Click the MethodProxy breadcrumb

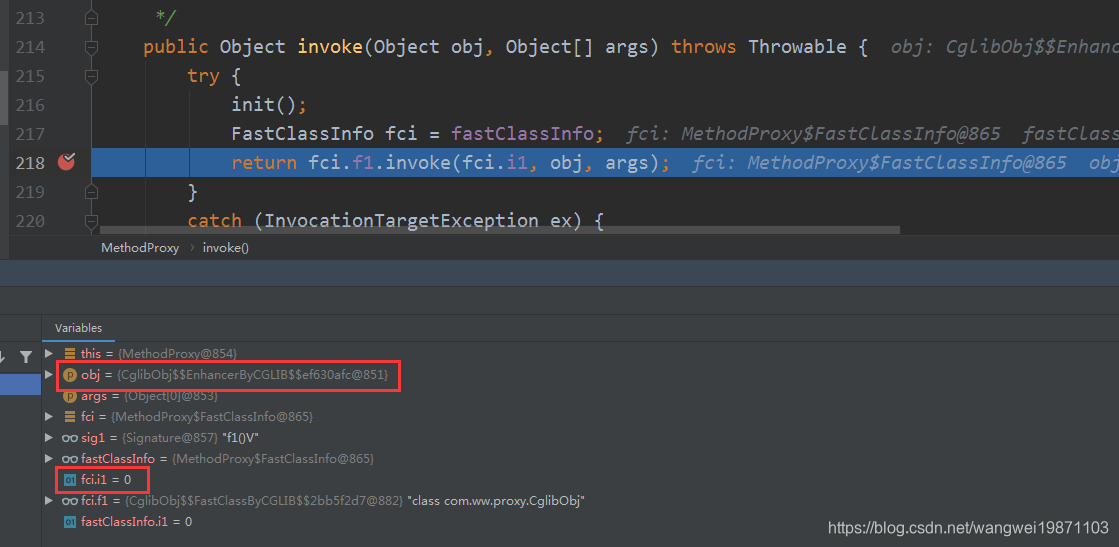click(x=140, y=249)
